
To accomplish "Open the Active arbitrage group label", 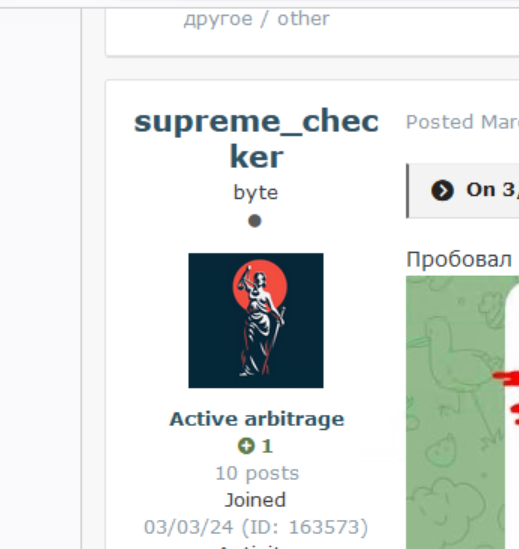I will (257, 419).
